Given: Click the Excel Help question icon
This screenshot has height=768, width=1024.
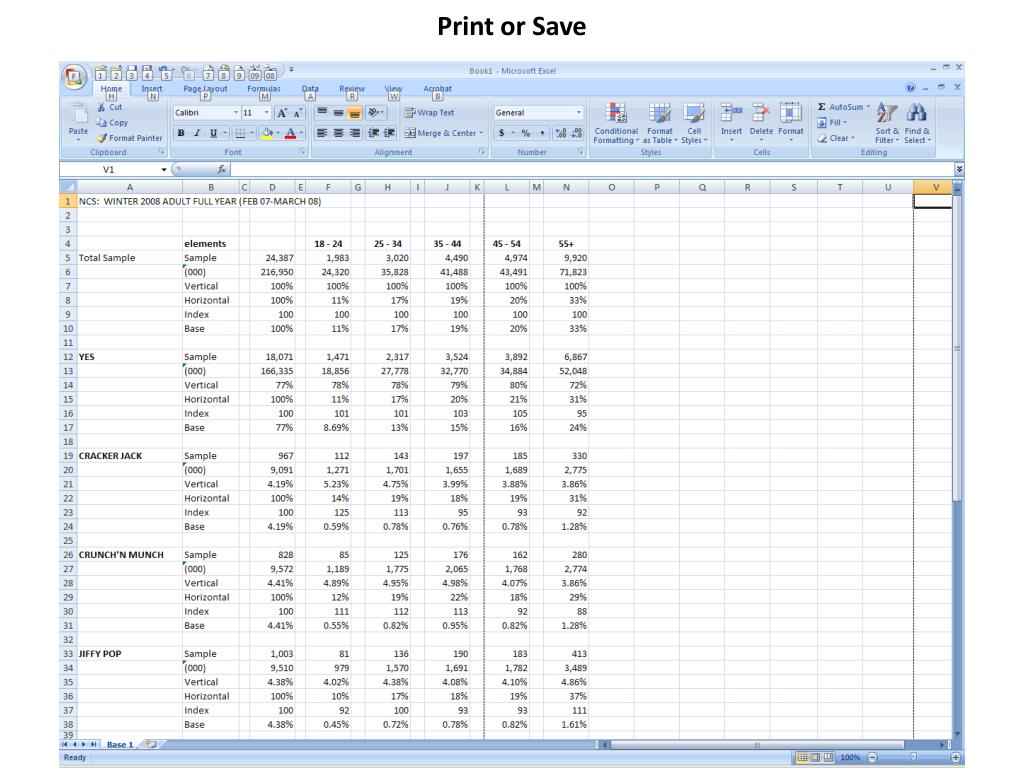Looking at the screenshot, I should tap(910, 88).
